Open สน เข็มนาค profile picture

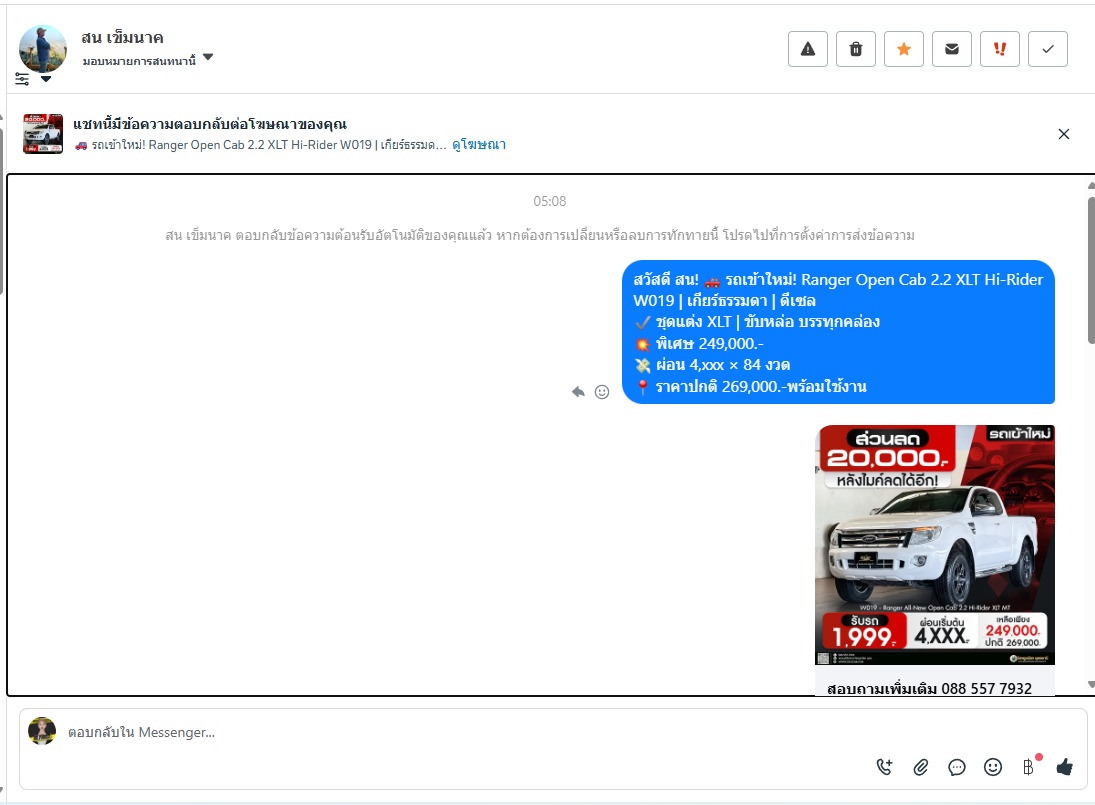pos(43,49)
